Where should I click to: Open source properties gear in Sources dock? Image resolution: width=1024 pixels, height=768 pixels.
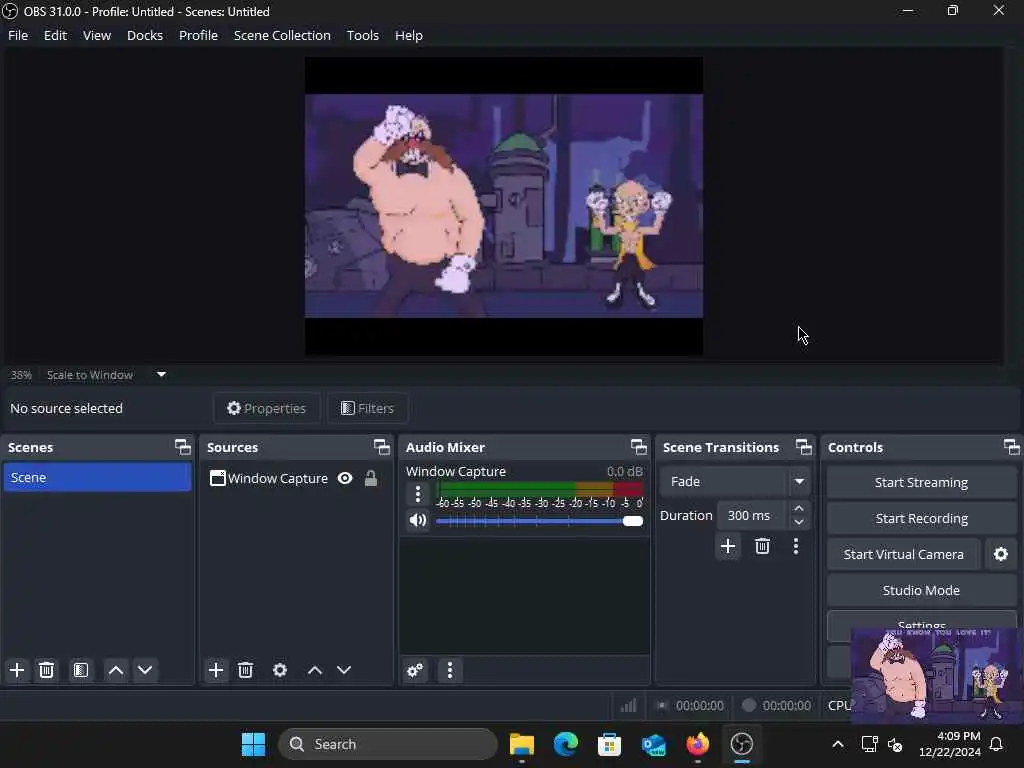280,670
